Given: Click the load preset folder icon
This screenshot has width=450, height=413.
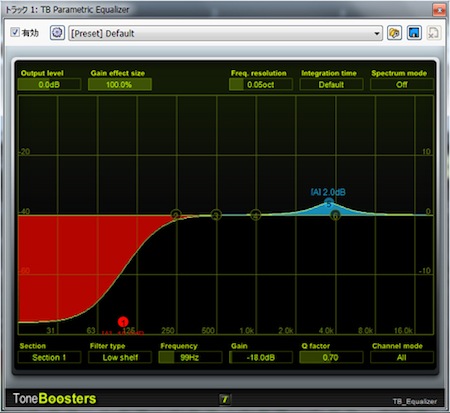Looking at the screenshot, I should point(394,33).
